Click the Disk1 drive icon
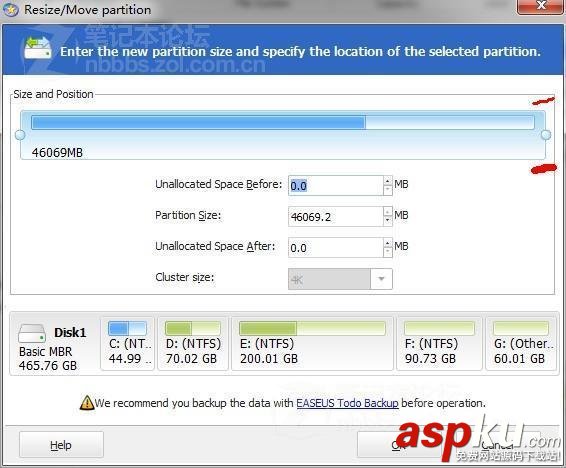The image size is (566, 468). 32,333
